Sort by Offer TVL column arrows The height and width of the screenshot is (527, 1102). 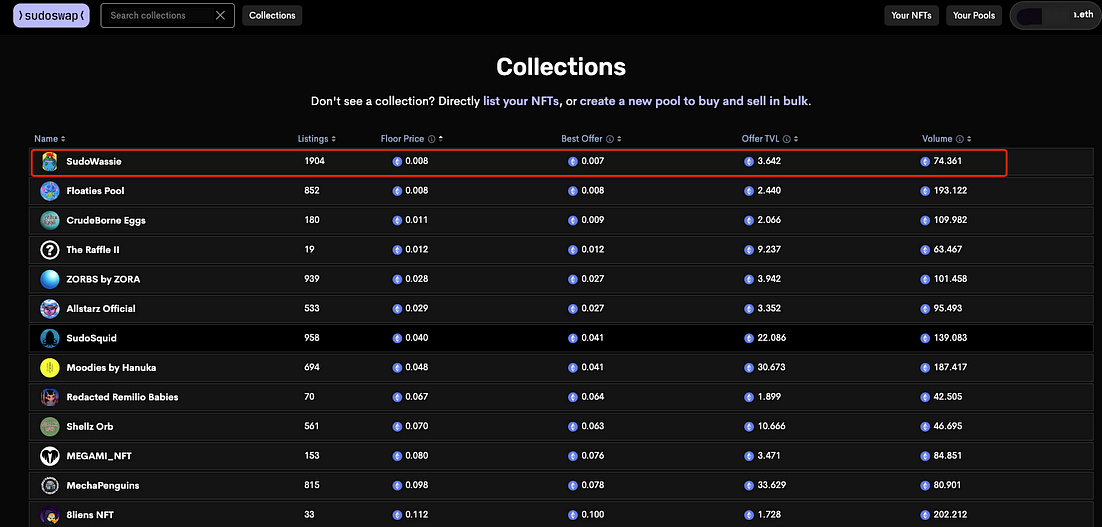click(x=796, y=139)
